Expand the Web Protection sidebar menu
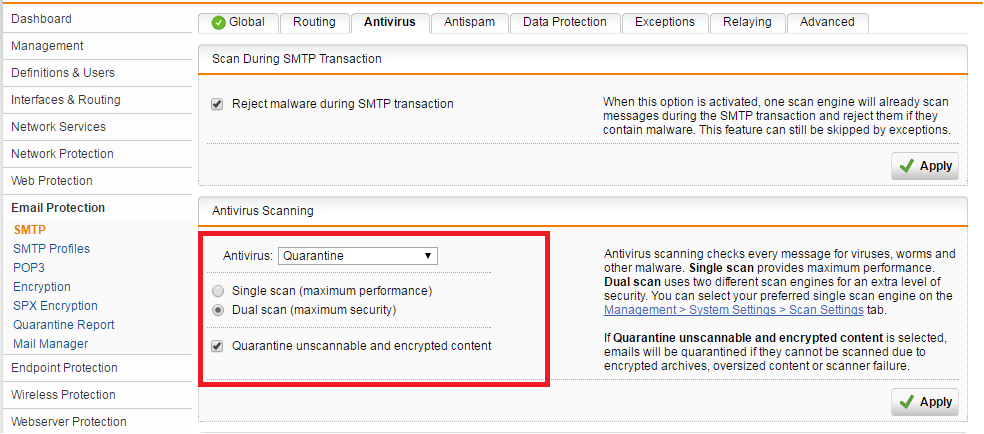This screenshot has height=434, width=984. tap(52, 181)
